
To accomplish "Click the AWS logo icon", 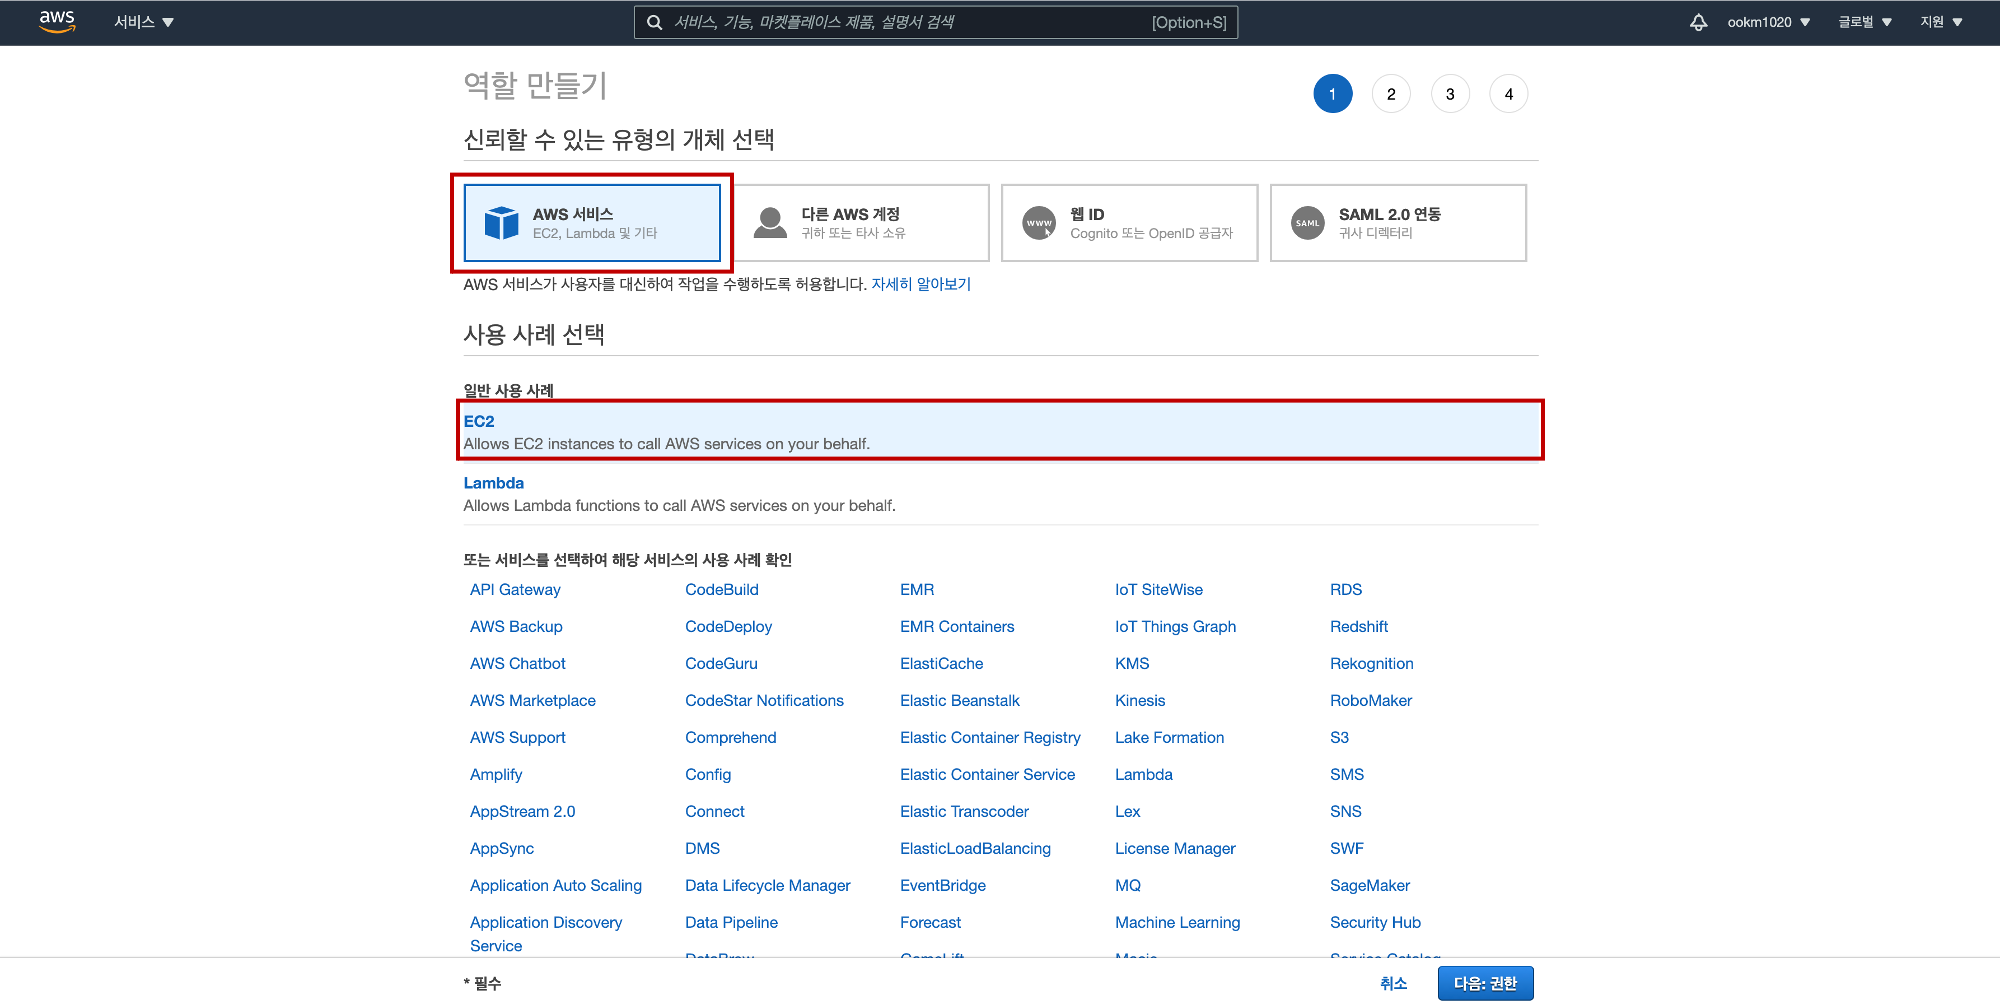I will (x=57, y=22).
